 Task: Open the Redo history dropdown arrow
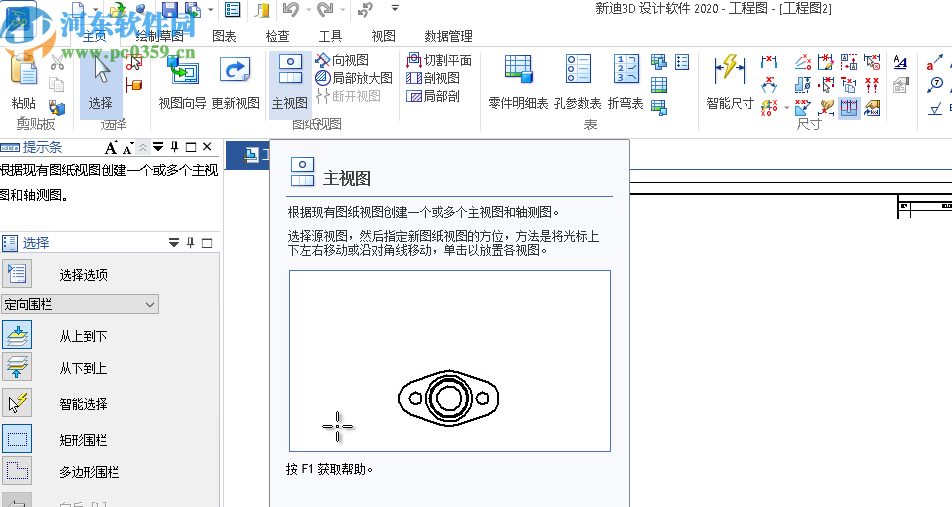(342, 9)
